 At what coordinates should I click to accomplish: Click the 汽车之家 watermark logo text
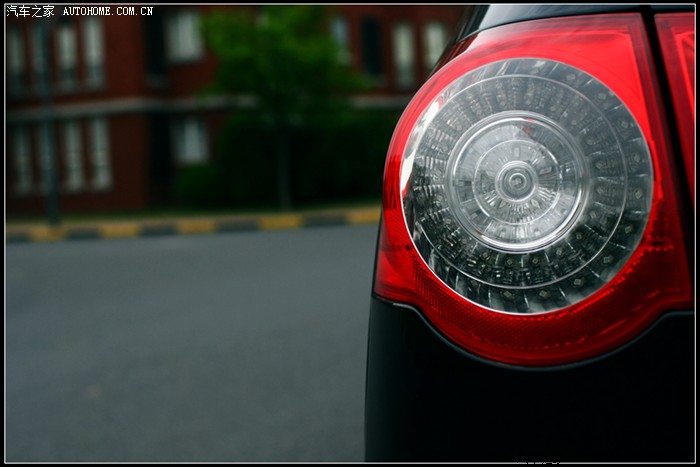[30, 11]
